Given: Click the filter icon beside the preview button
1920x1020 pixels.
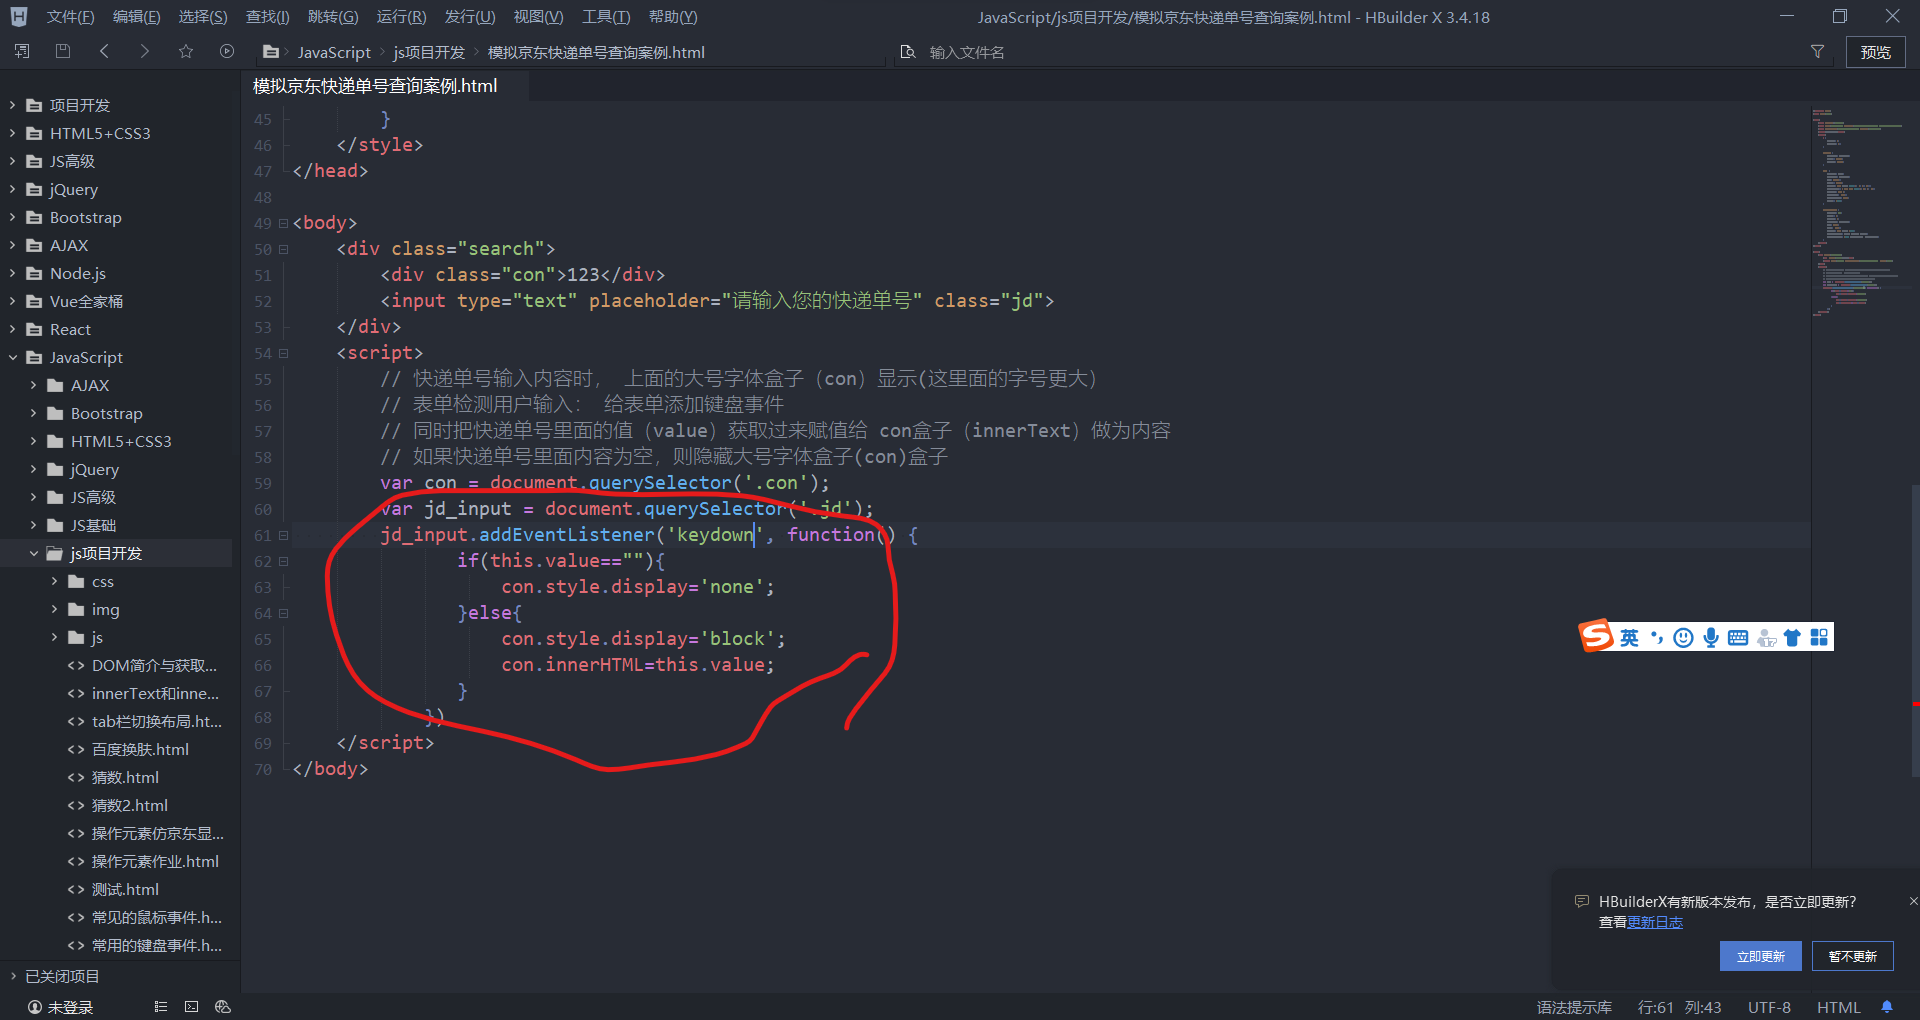Looking at the screenshot, I should pos(1817,51).
